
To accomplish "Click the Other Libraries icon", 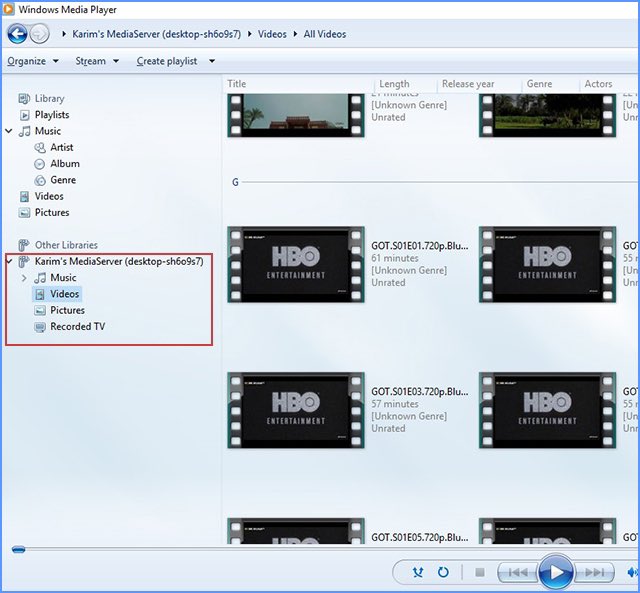I will point(24,245).
